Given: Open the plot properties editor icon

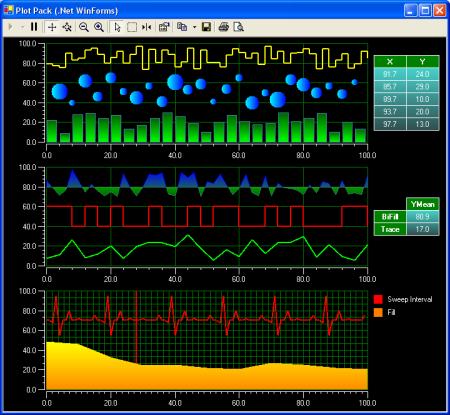Looking at the screenshot, I should tap(164, 27).
